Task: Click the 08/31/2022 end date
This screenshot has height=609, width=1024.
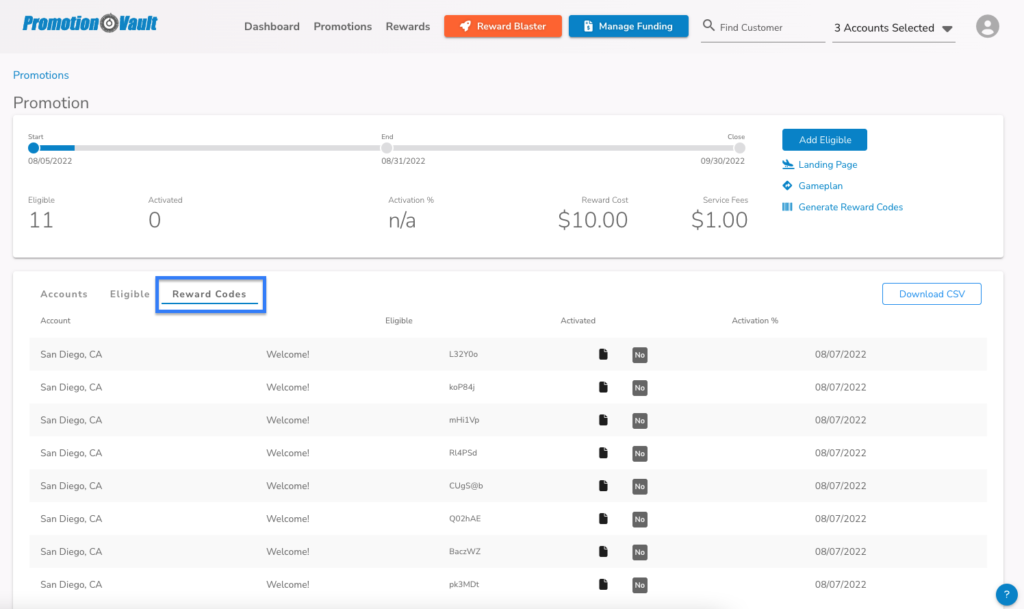Action: click(x=403, y=161)
